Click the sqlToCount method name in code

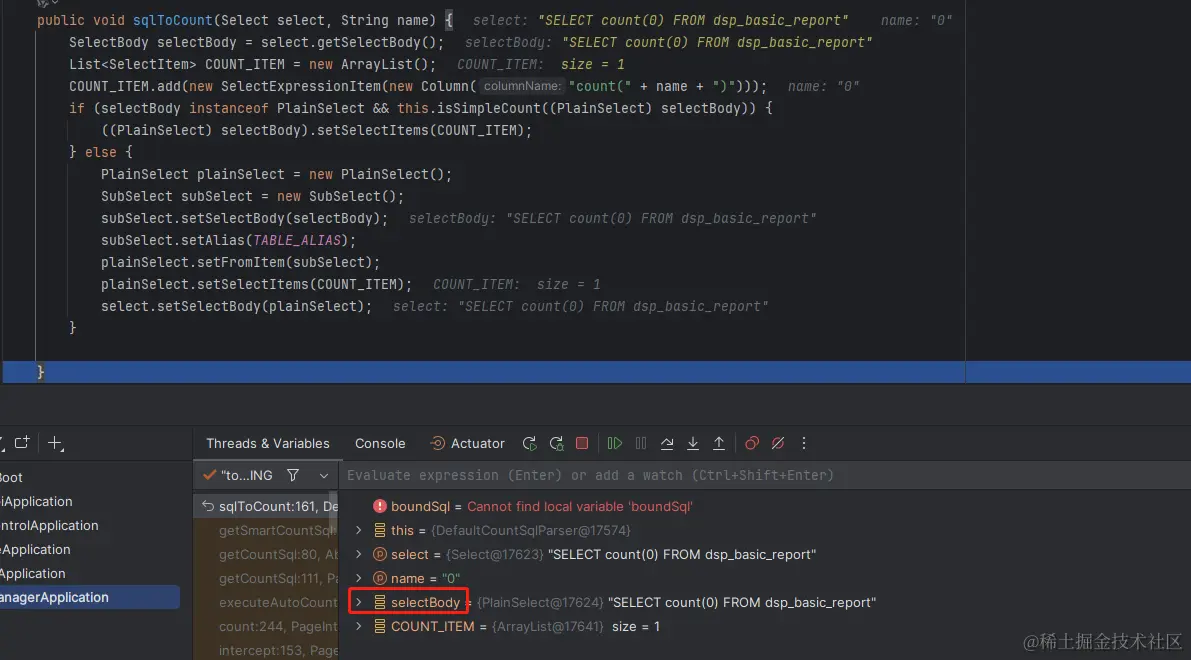tap(172, 21)
